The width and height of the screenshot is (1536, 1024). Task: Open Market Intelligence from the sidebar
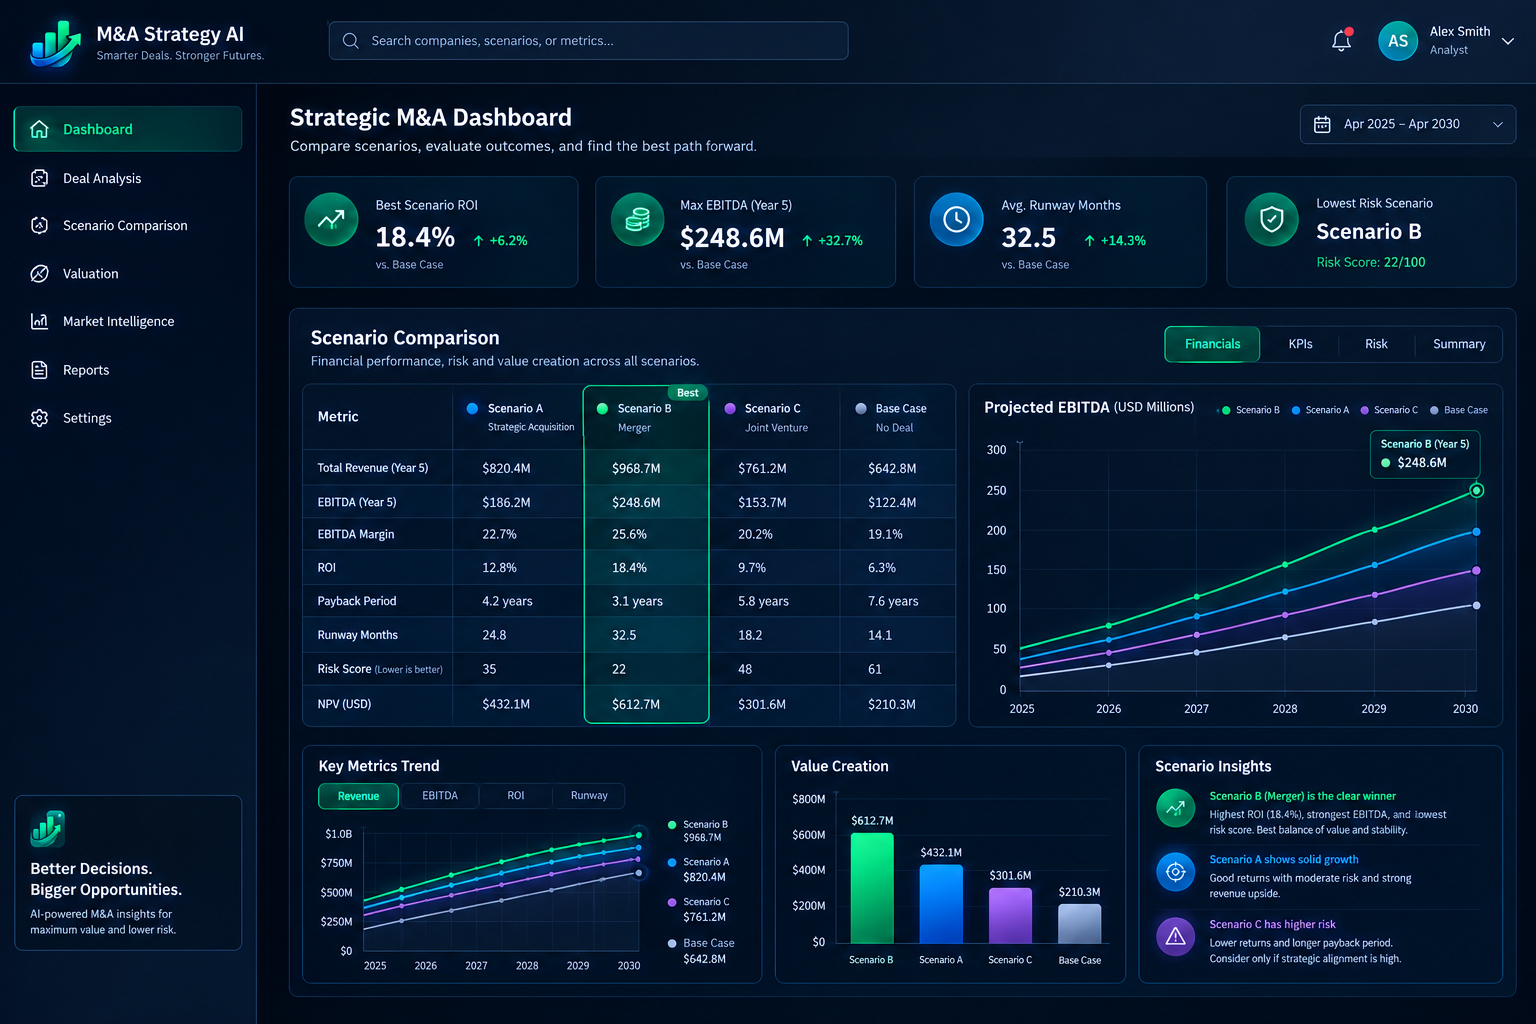pos(128,321)
